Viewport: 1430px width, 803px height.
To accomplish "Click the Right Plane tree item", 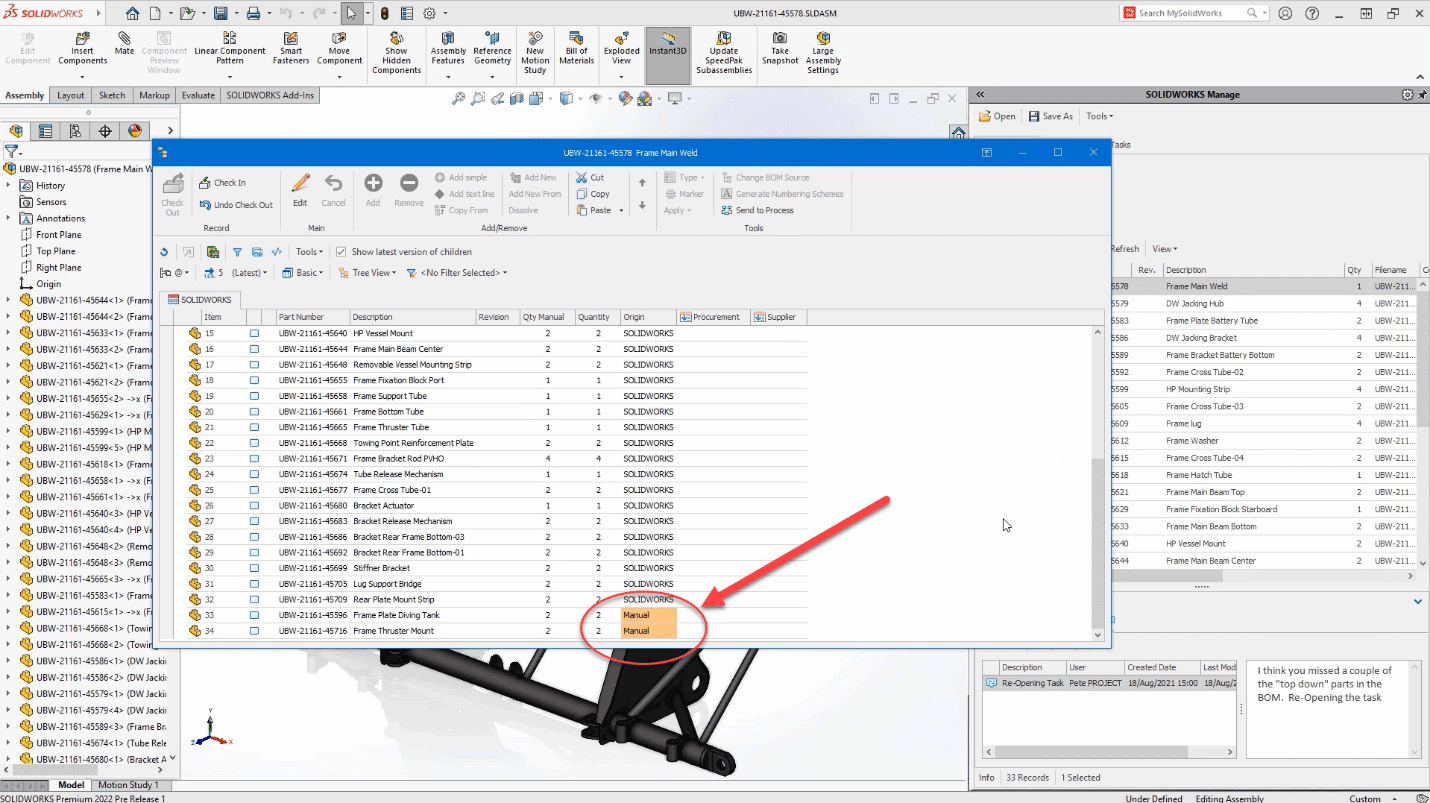I will click(x=59, y=268).
